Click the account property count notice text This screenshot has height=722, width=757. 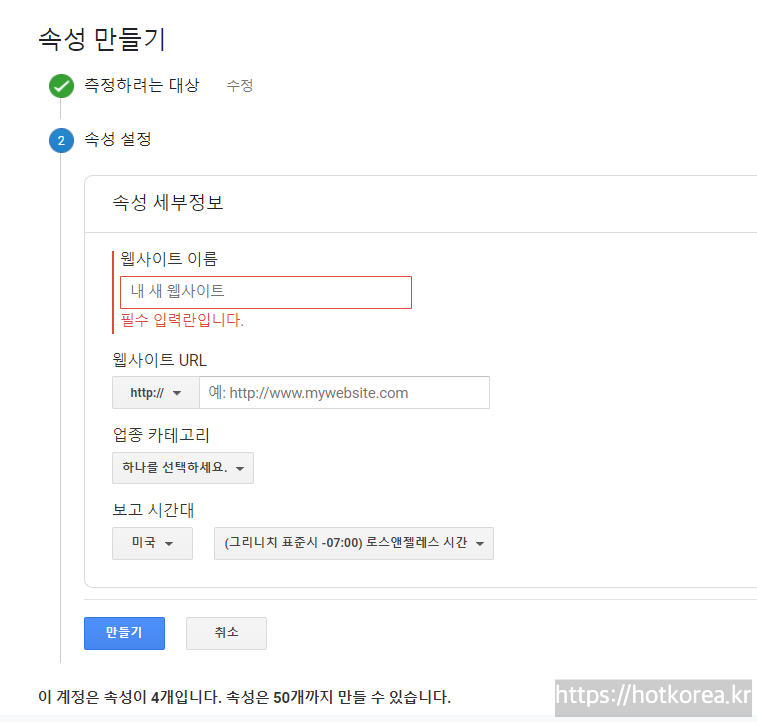click(x=244, y=697)
